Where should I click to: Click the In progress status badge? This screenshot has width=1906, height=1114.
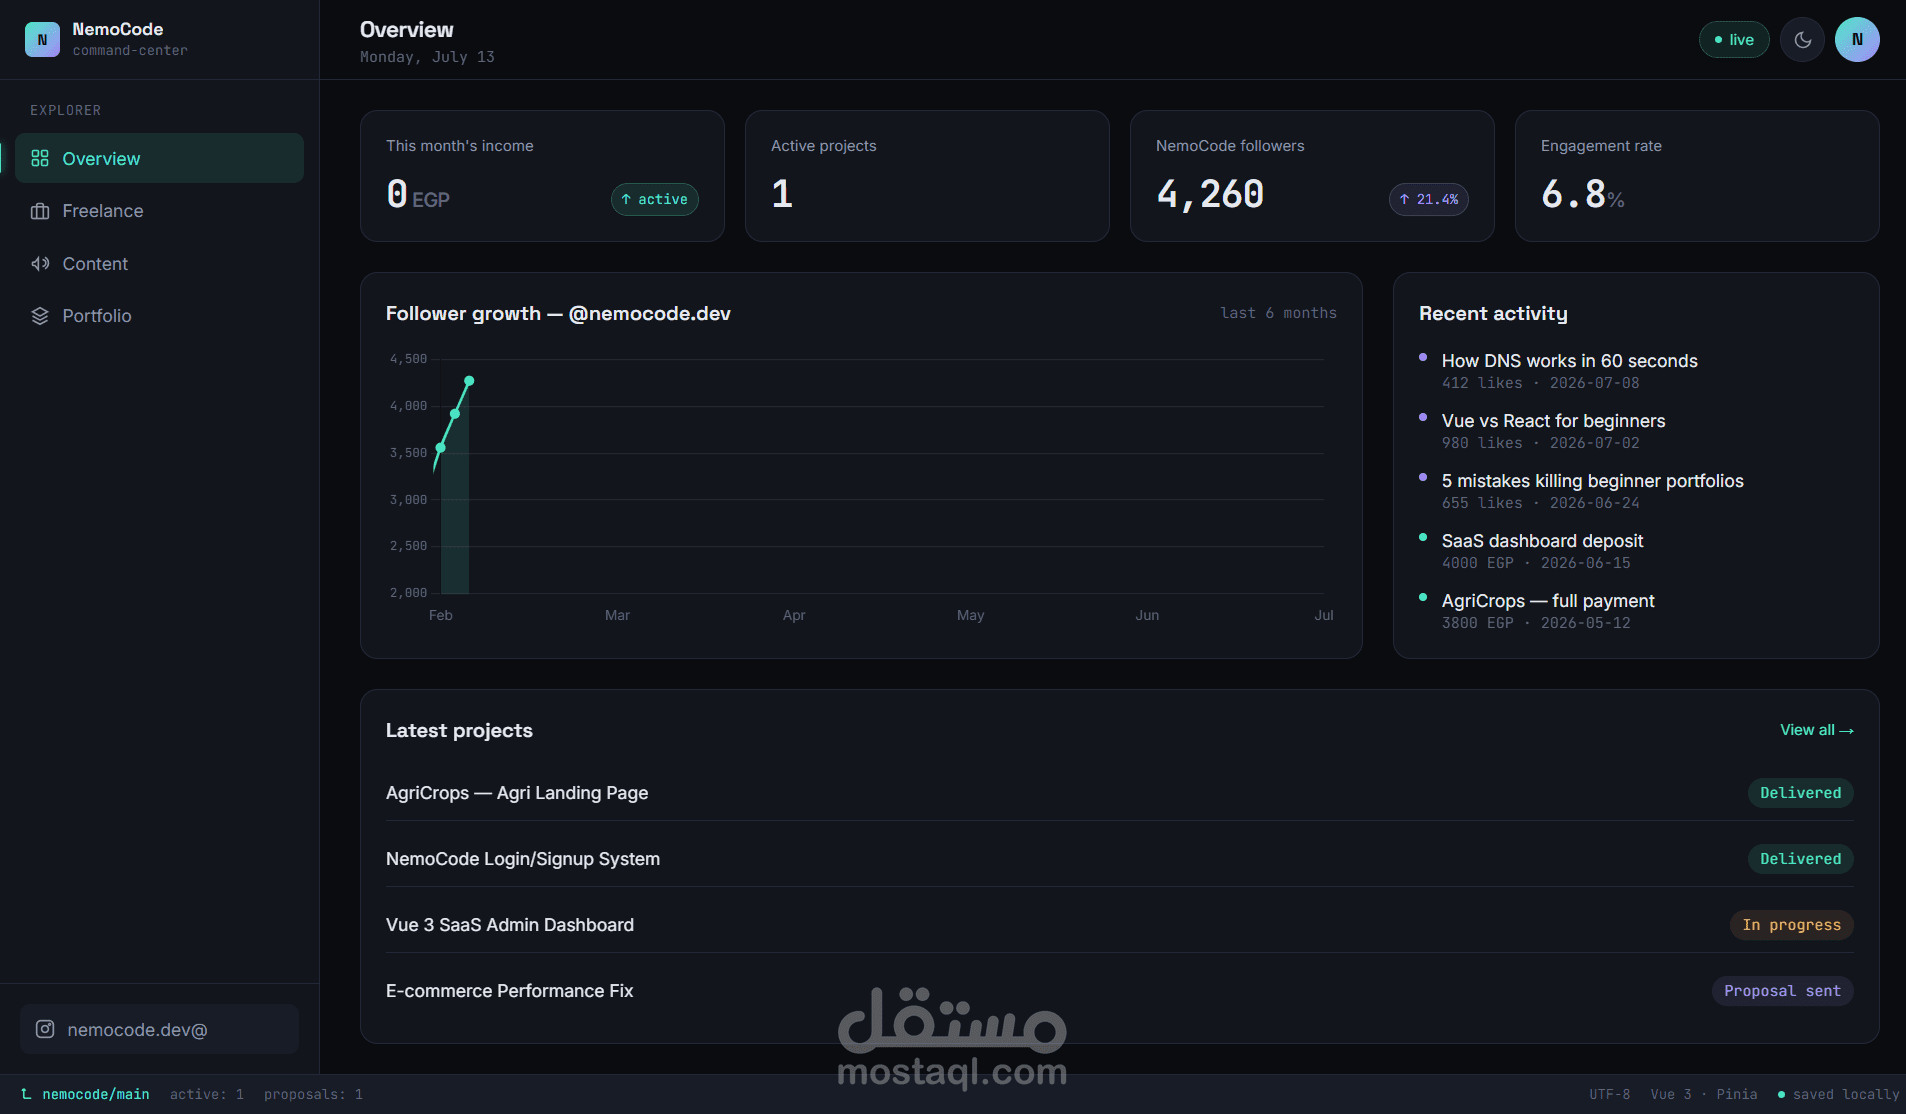1791,925
